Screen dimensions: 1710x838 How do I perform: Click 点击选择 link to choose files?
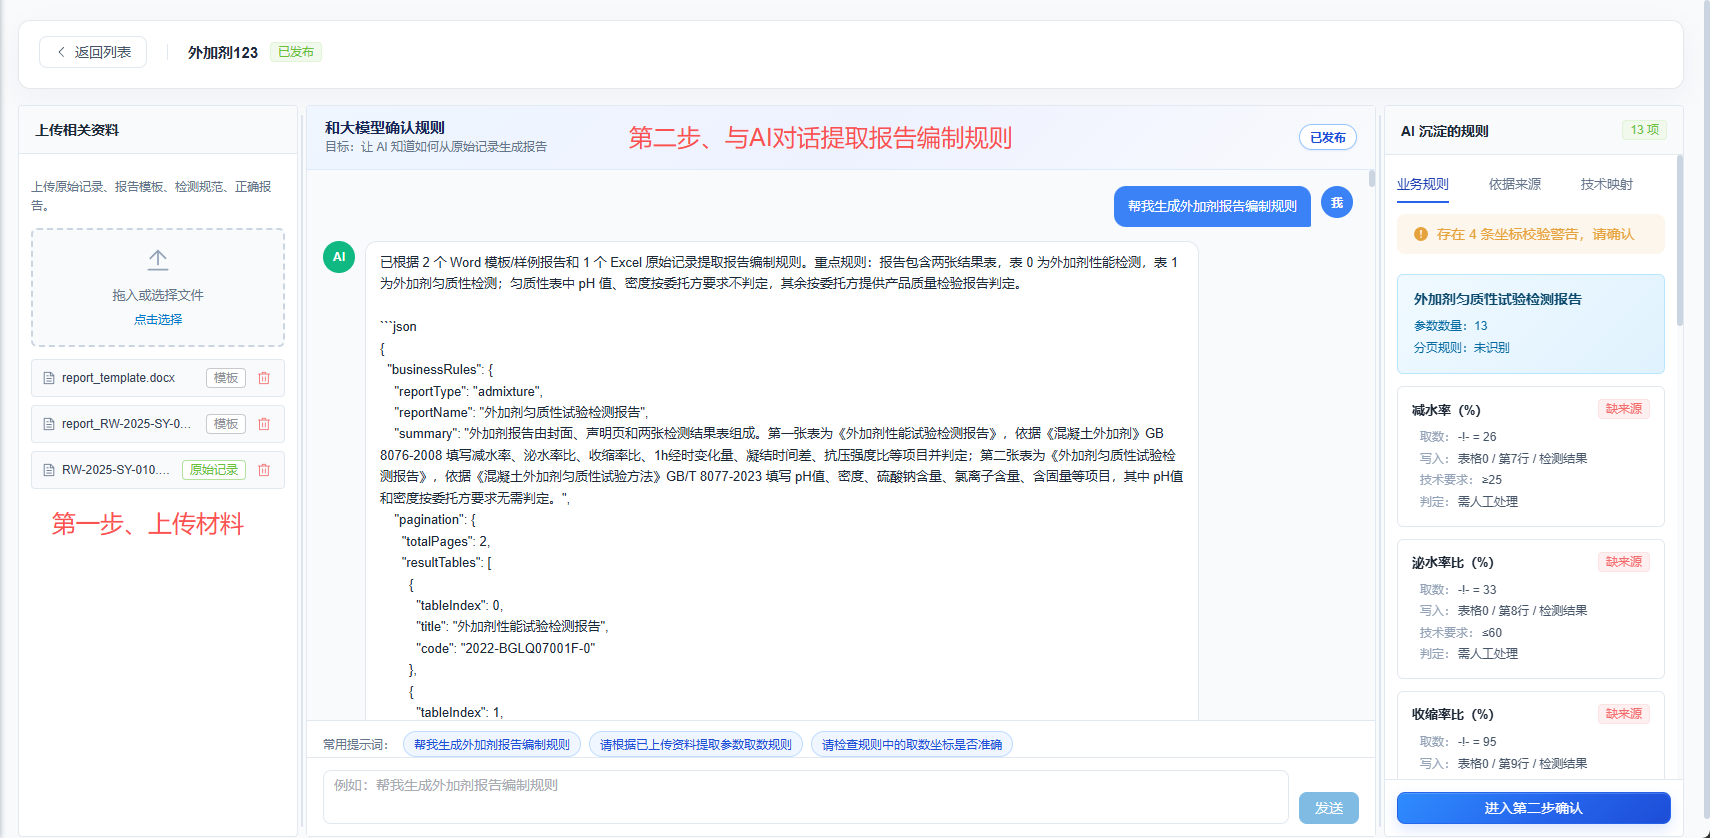point(158,319)
